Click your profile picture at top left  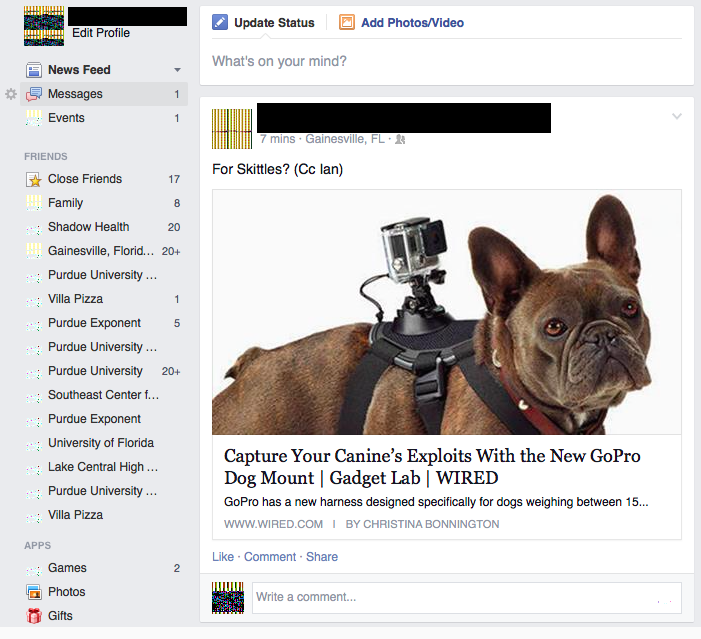(x=44, y=26)
